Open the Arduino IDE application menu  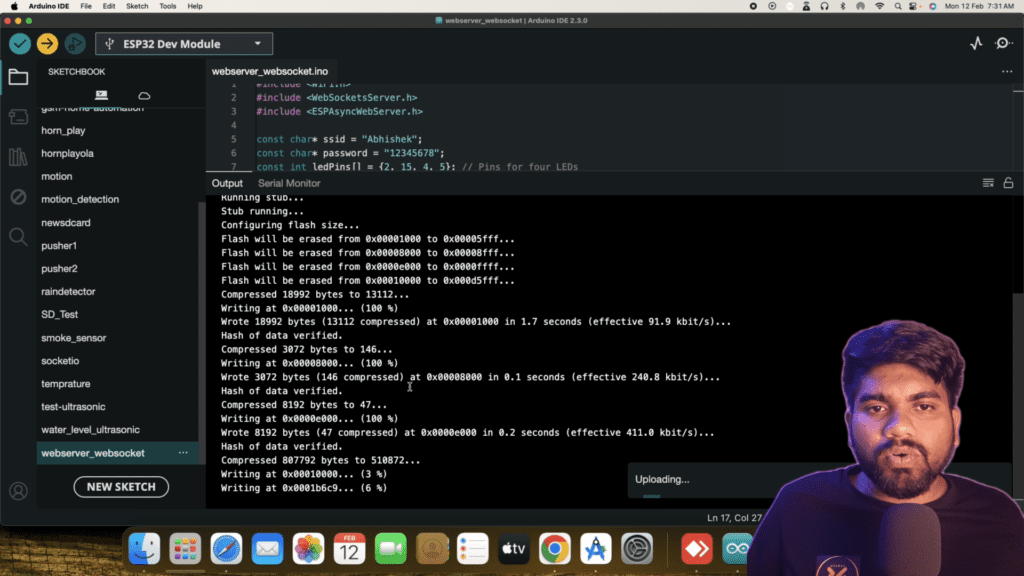pyautogui.click(x=49, y=6)
